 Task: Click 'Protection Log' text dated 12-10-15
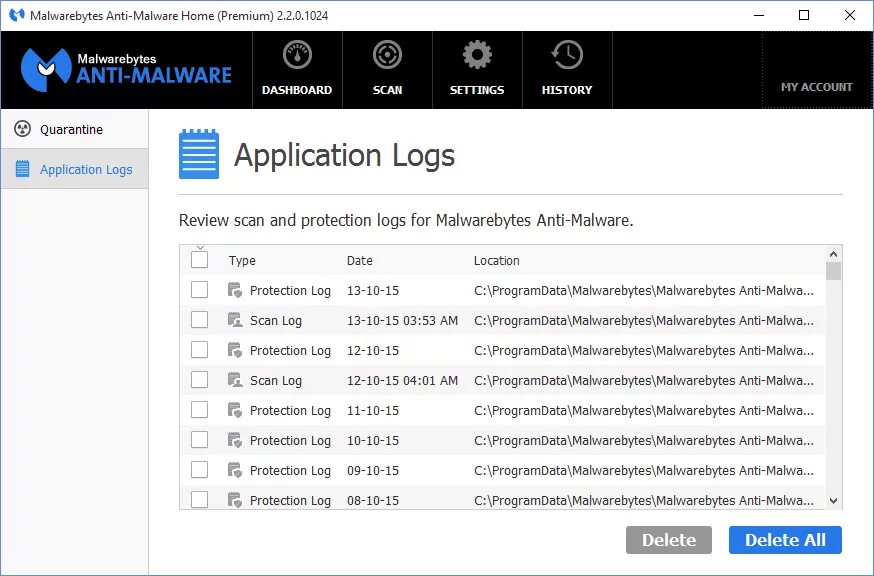tap(290, 351)
